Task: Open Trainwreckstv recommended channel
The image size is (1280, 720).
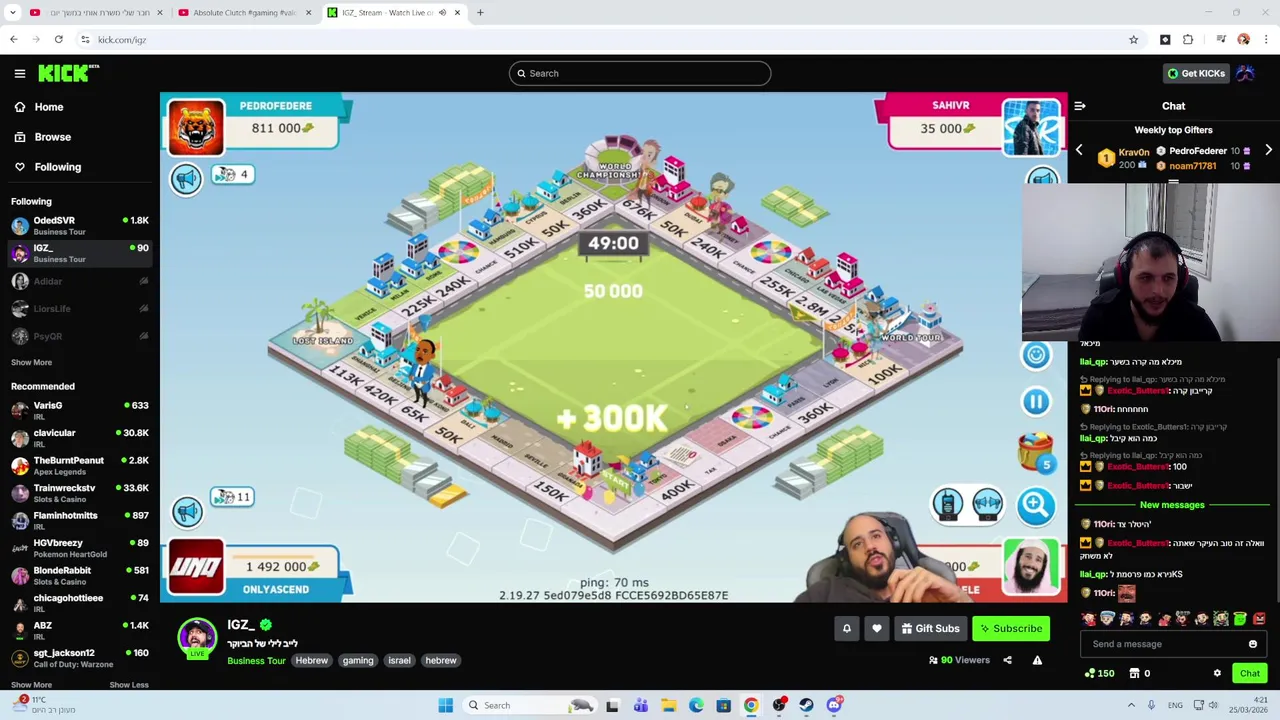Action: pyautogui.click(x=80, y=493)
